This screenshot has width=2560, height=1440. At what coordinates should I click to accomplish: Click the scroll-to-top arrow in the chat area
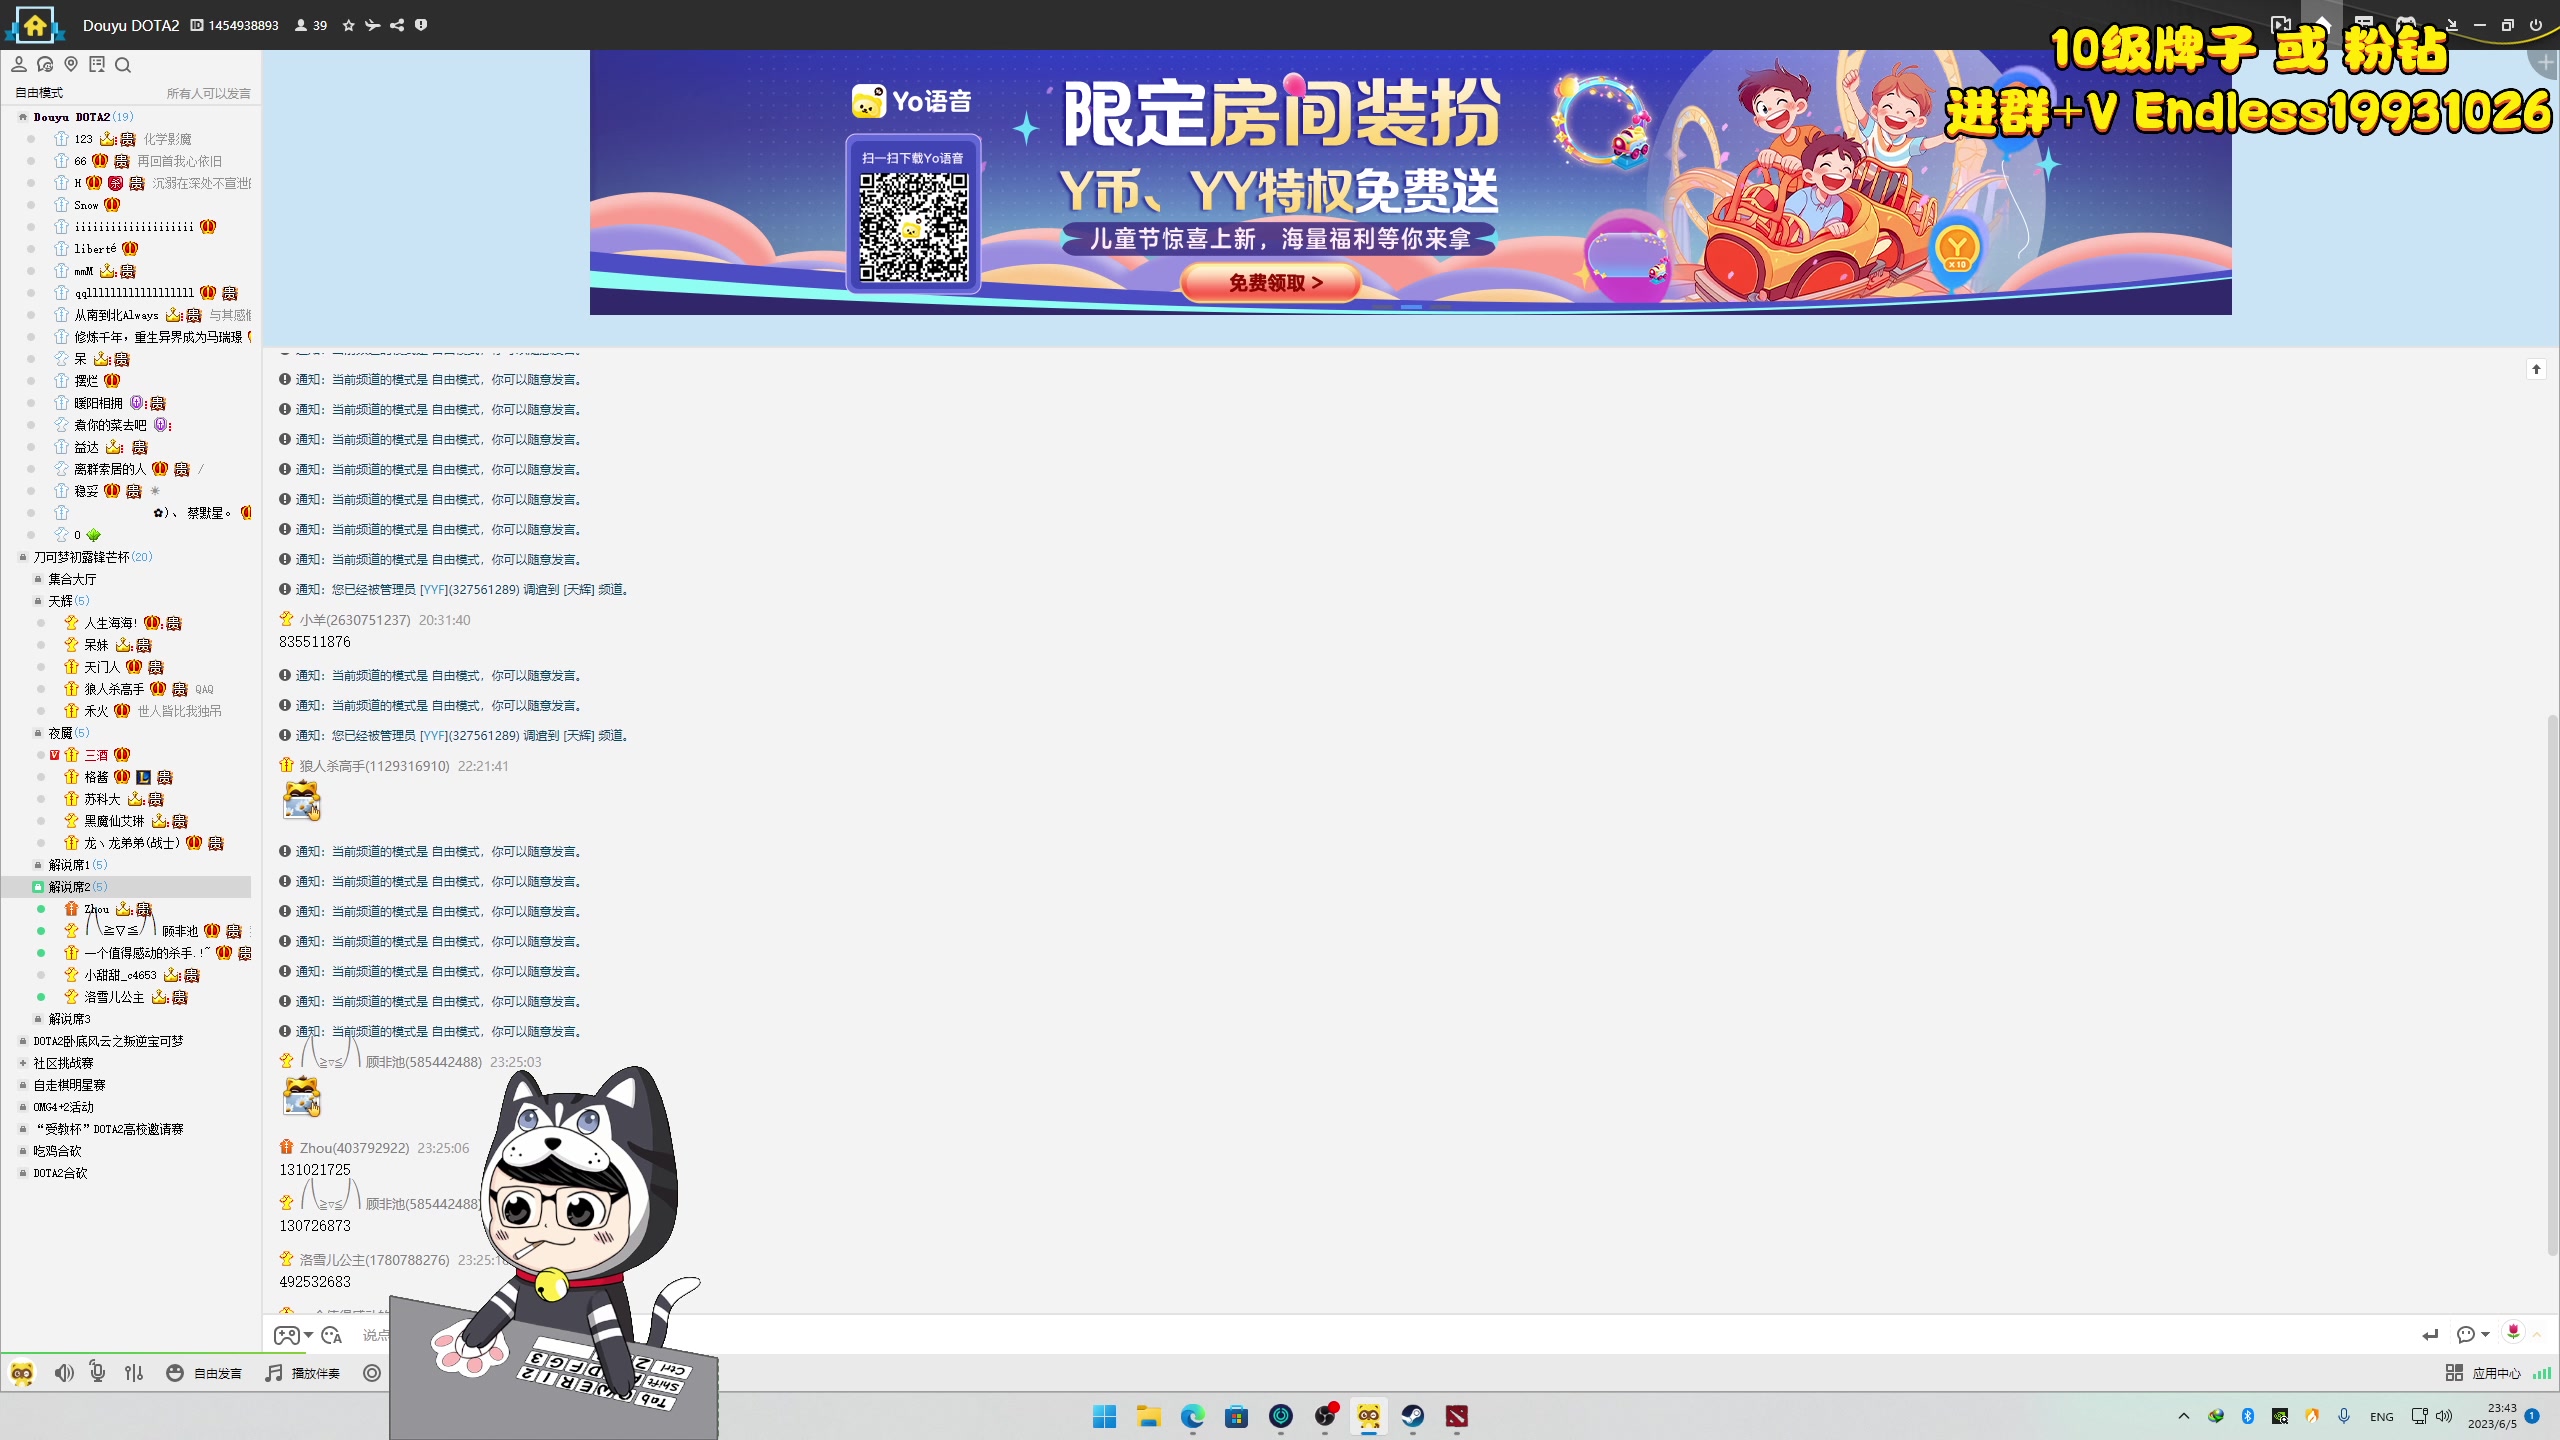point(2536,369)
